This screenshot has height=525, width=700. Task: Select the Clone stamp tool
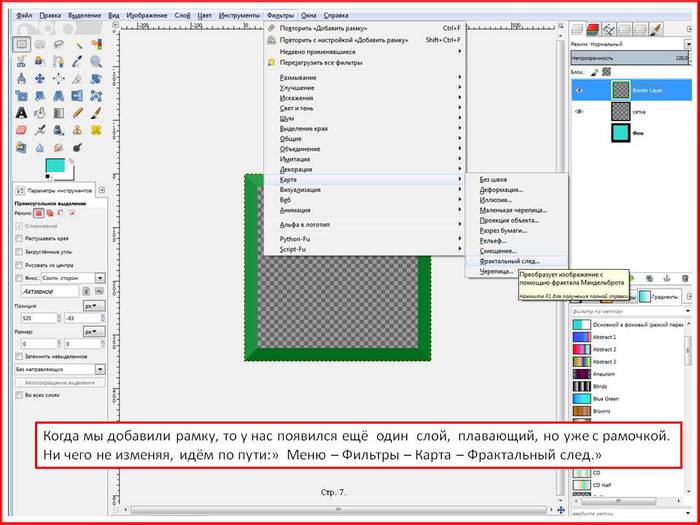click(78, 130)
